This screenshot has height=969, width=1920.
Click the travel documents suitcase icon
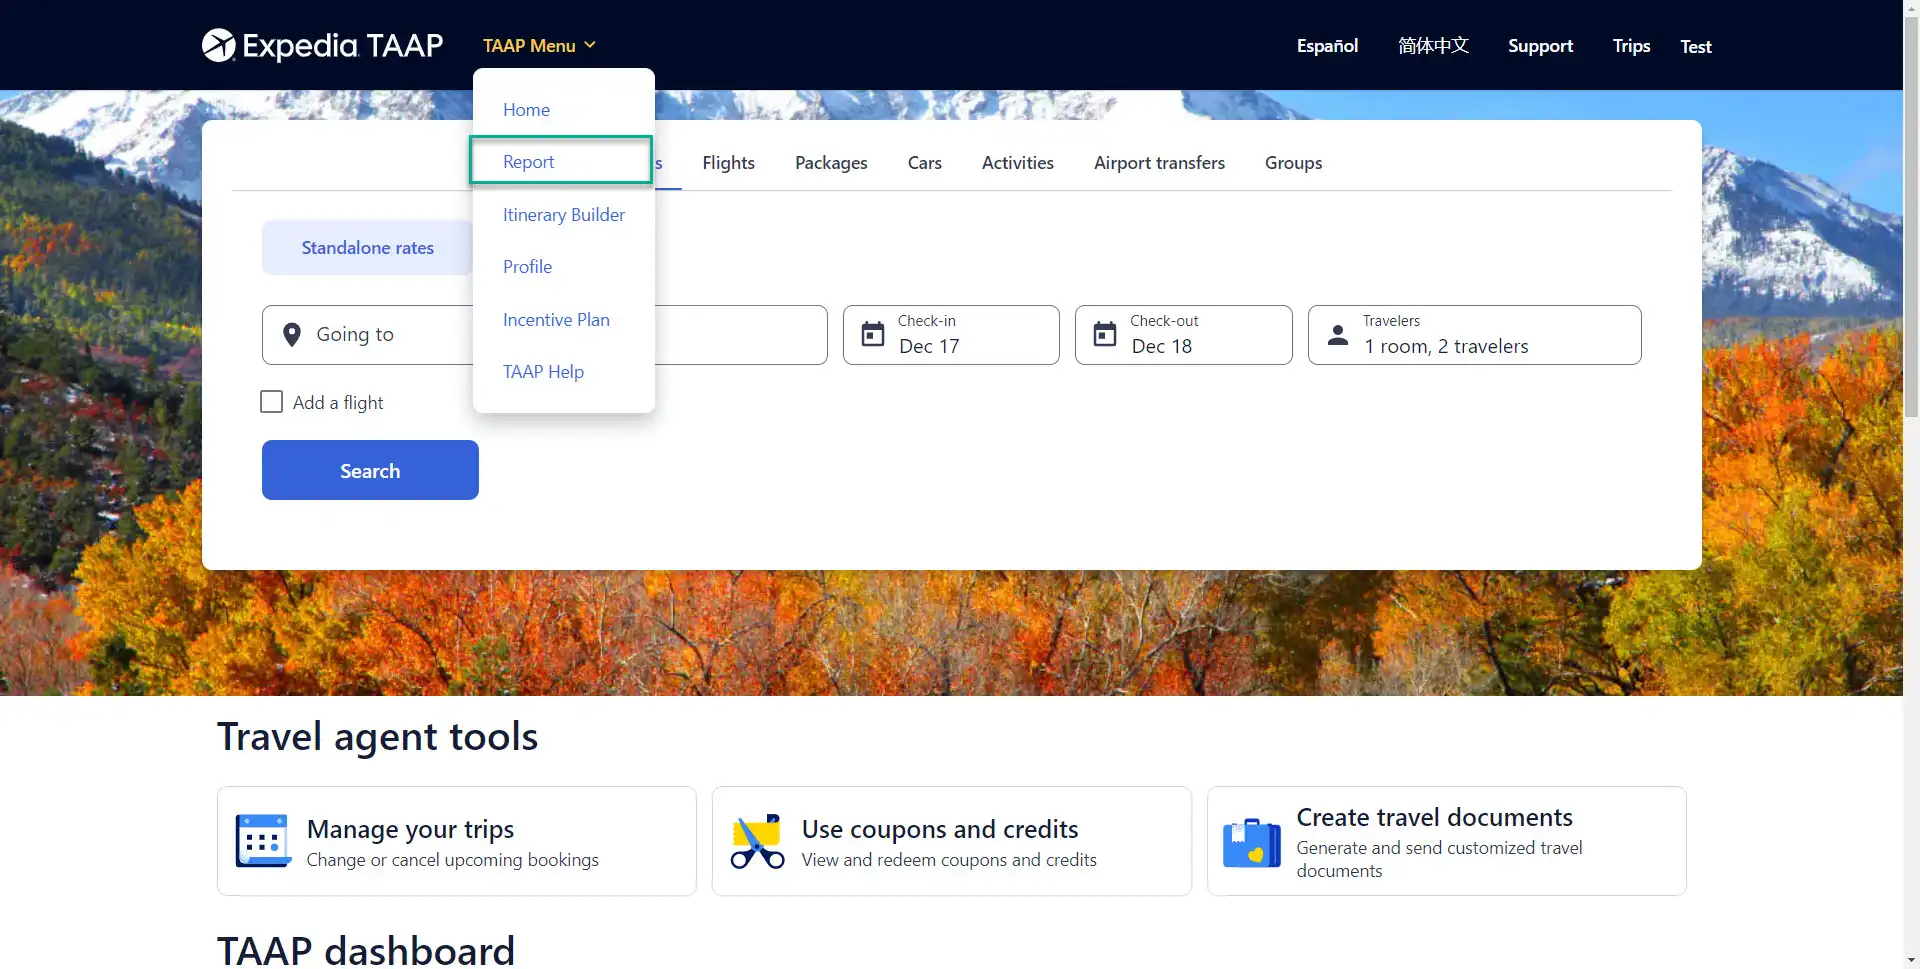(x=1252, y=842)
